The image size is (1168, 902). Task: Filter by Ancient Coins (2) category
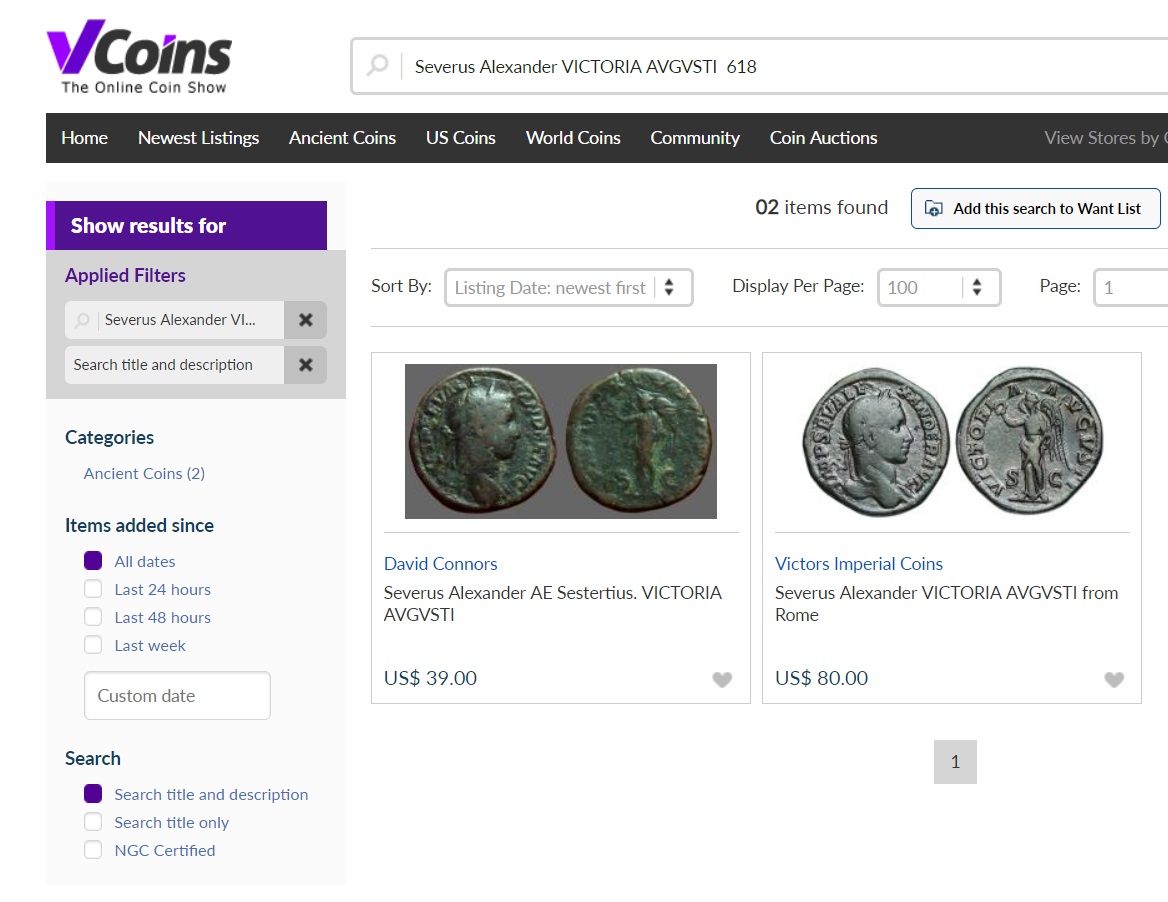click(x=144, y=474)
